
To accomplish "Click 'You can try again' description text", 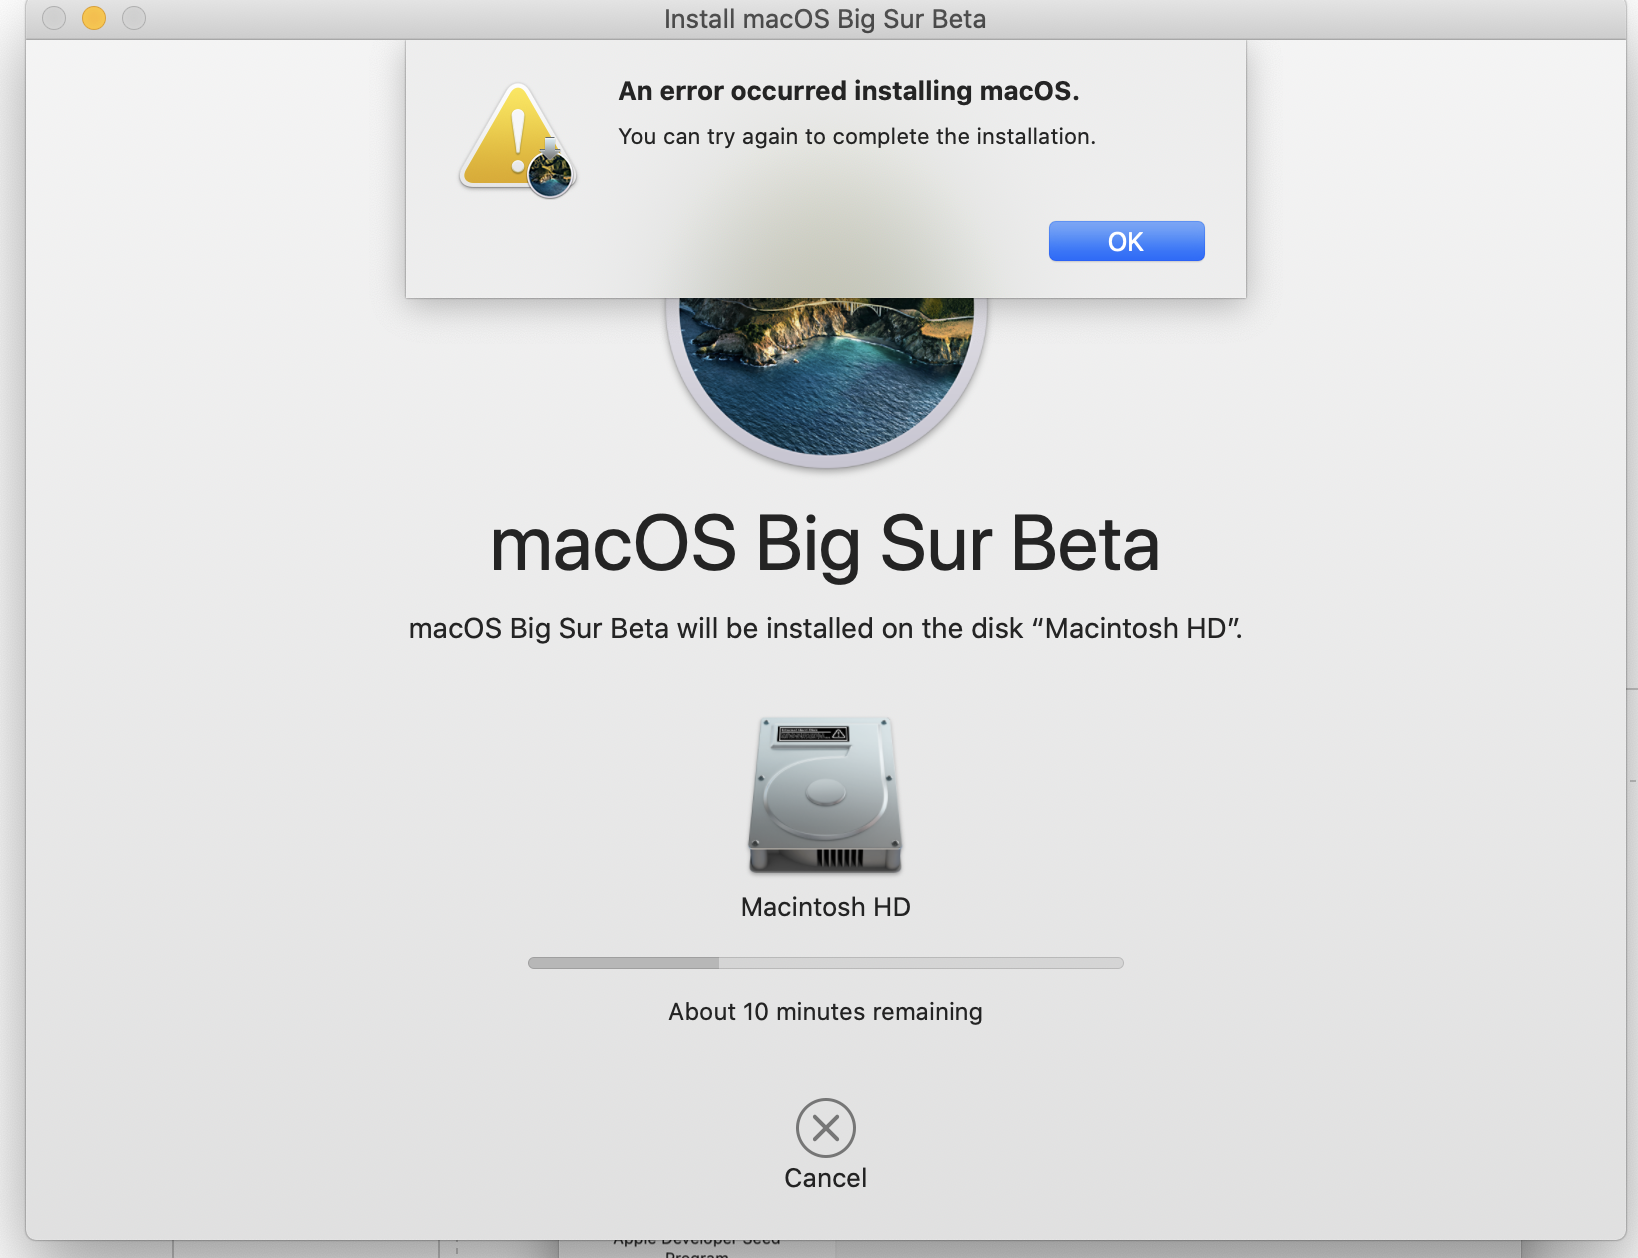I will click(x=857, y=137).
